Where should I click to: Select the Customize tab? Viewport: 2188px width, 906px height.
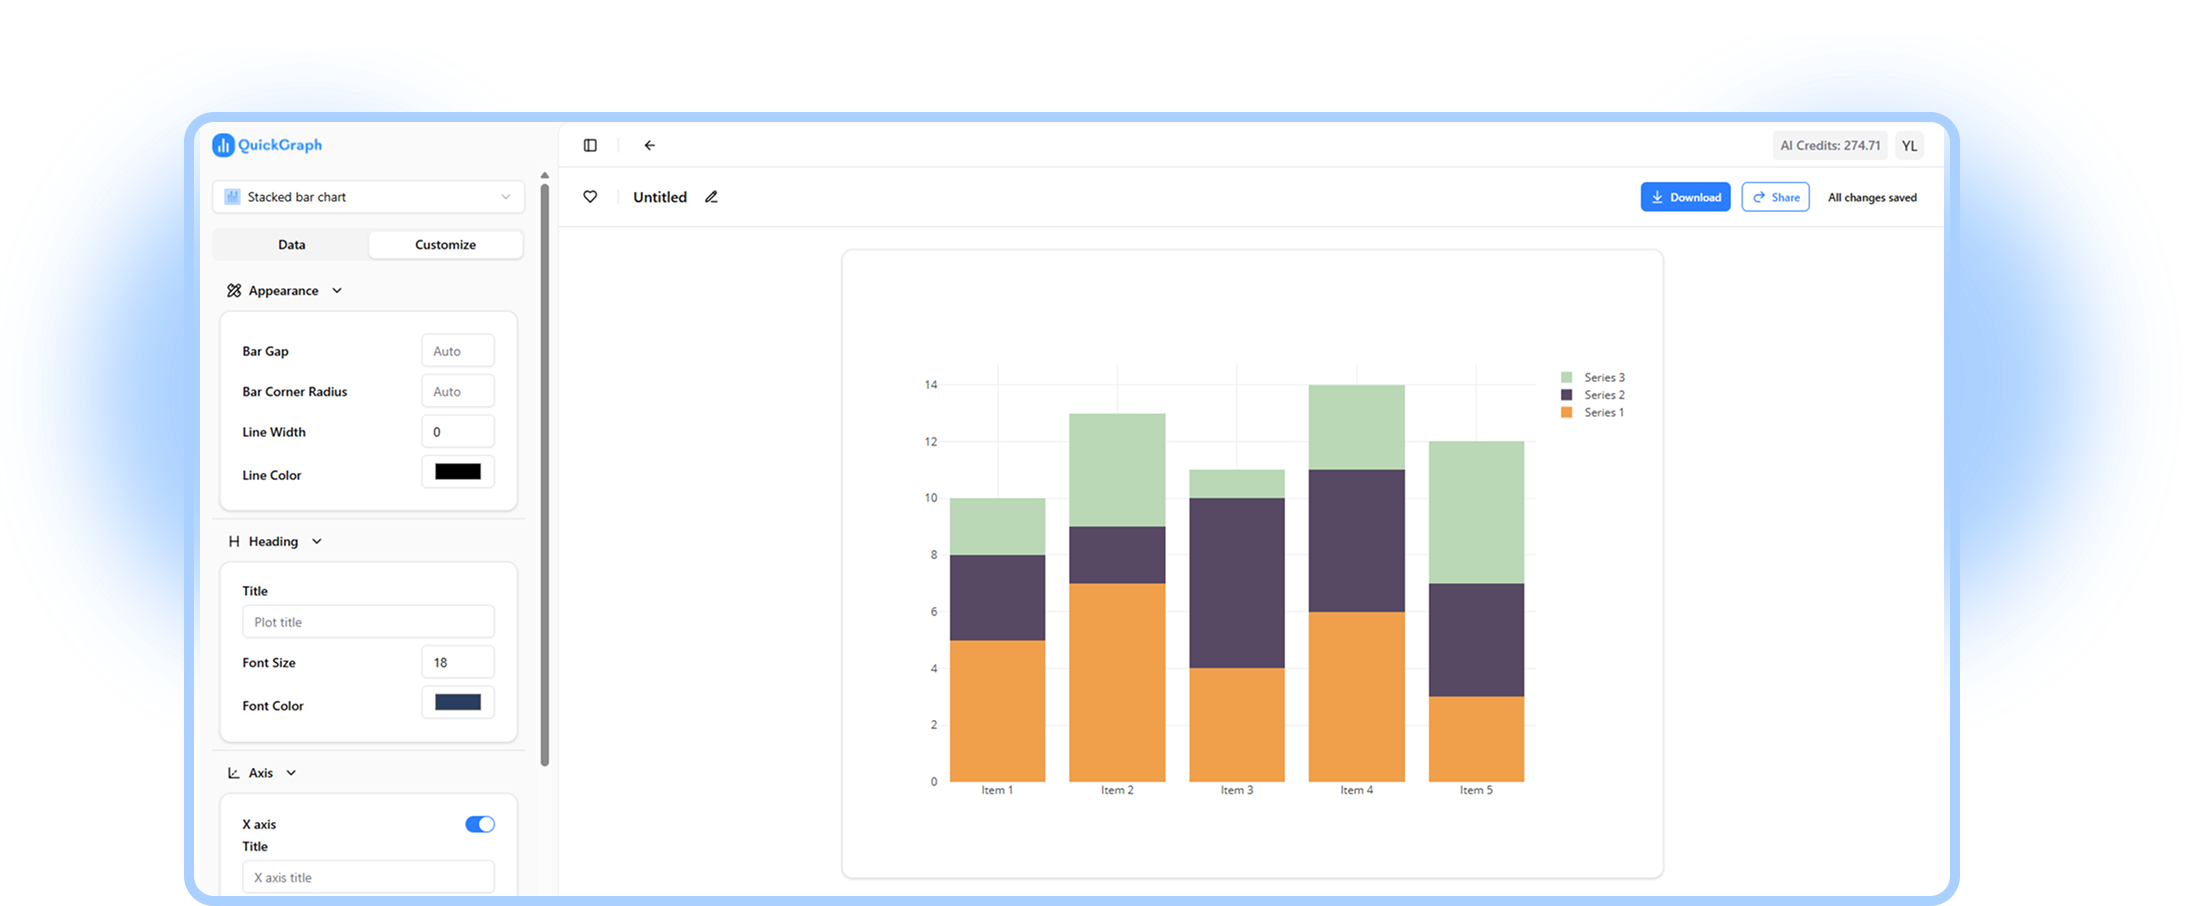click(x=445, y=245)
